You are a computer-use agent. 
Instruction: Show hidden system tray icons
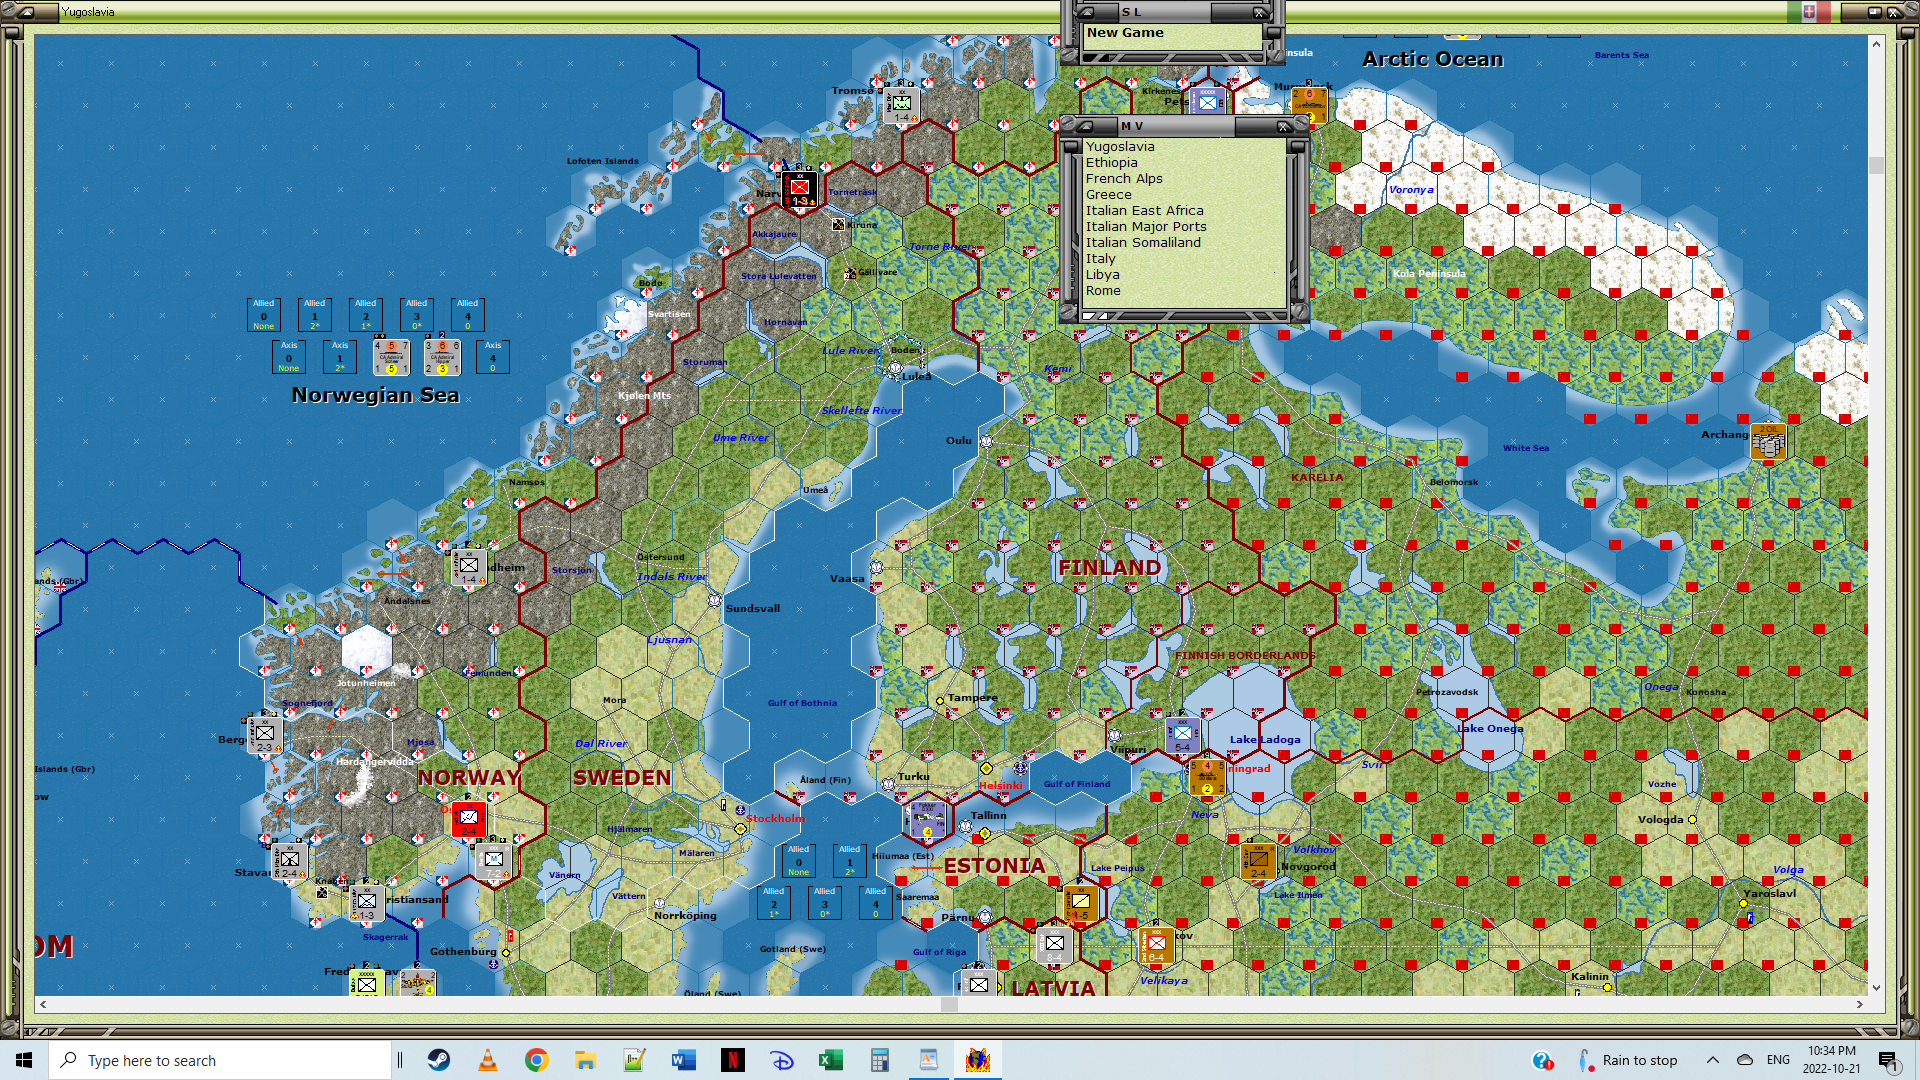tap(1713, 1060)
